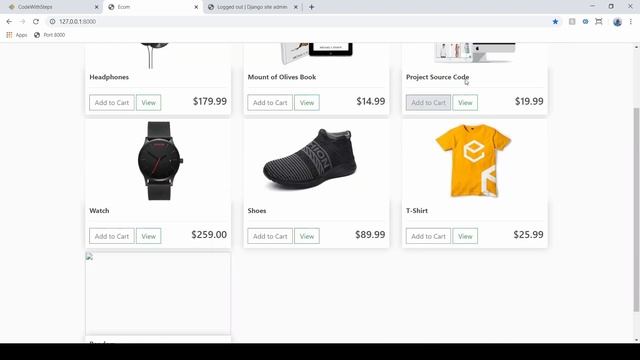View the Mount of Olives Book product
This screenshot has height=360, width=640.
click(x=307, y=102)
